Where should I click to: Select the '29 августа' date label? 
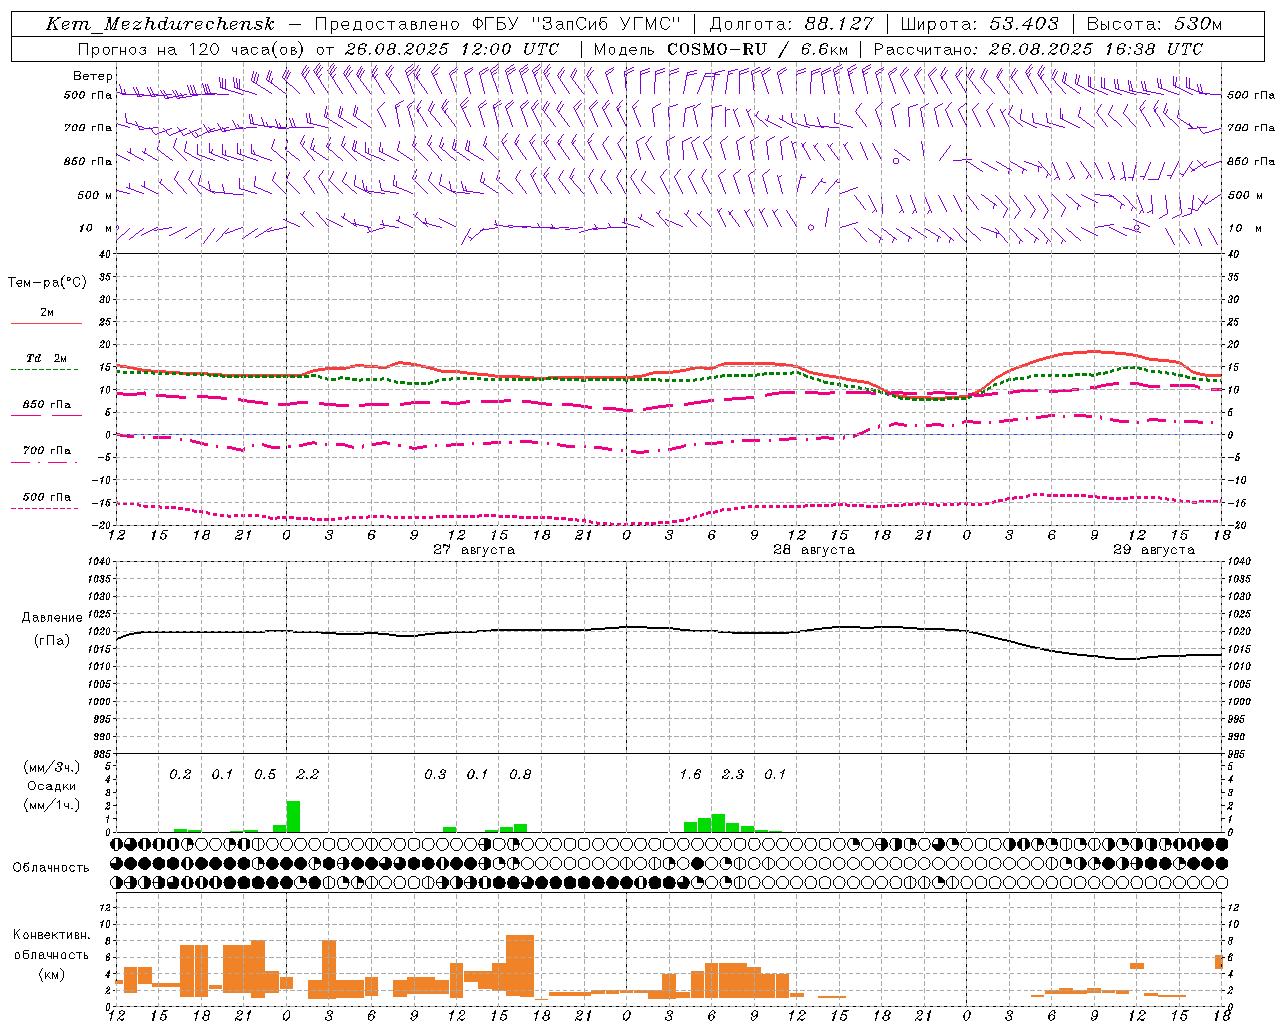(x=1154, y=550)
